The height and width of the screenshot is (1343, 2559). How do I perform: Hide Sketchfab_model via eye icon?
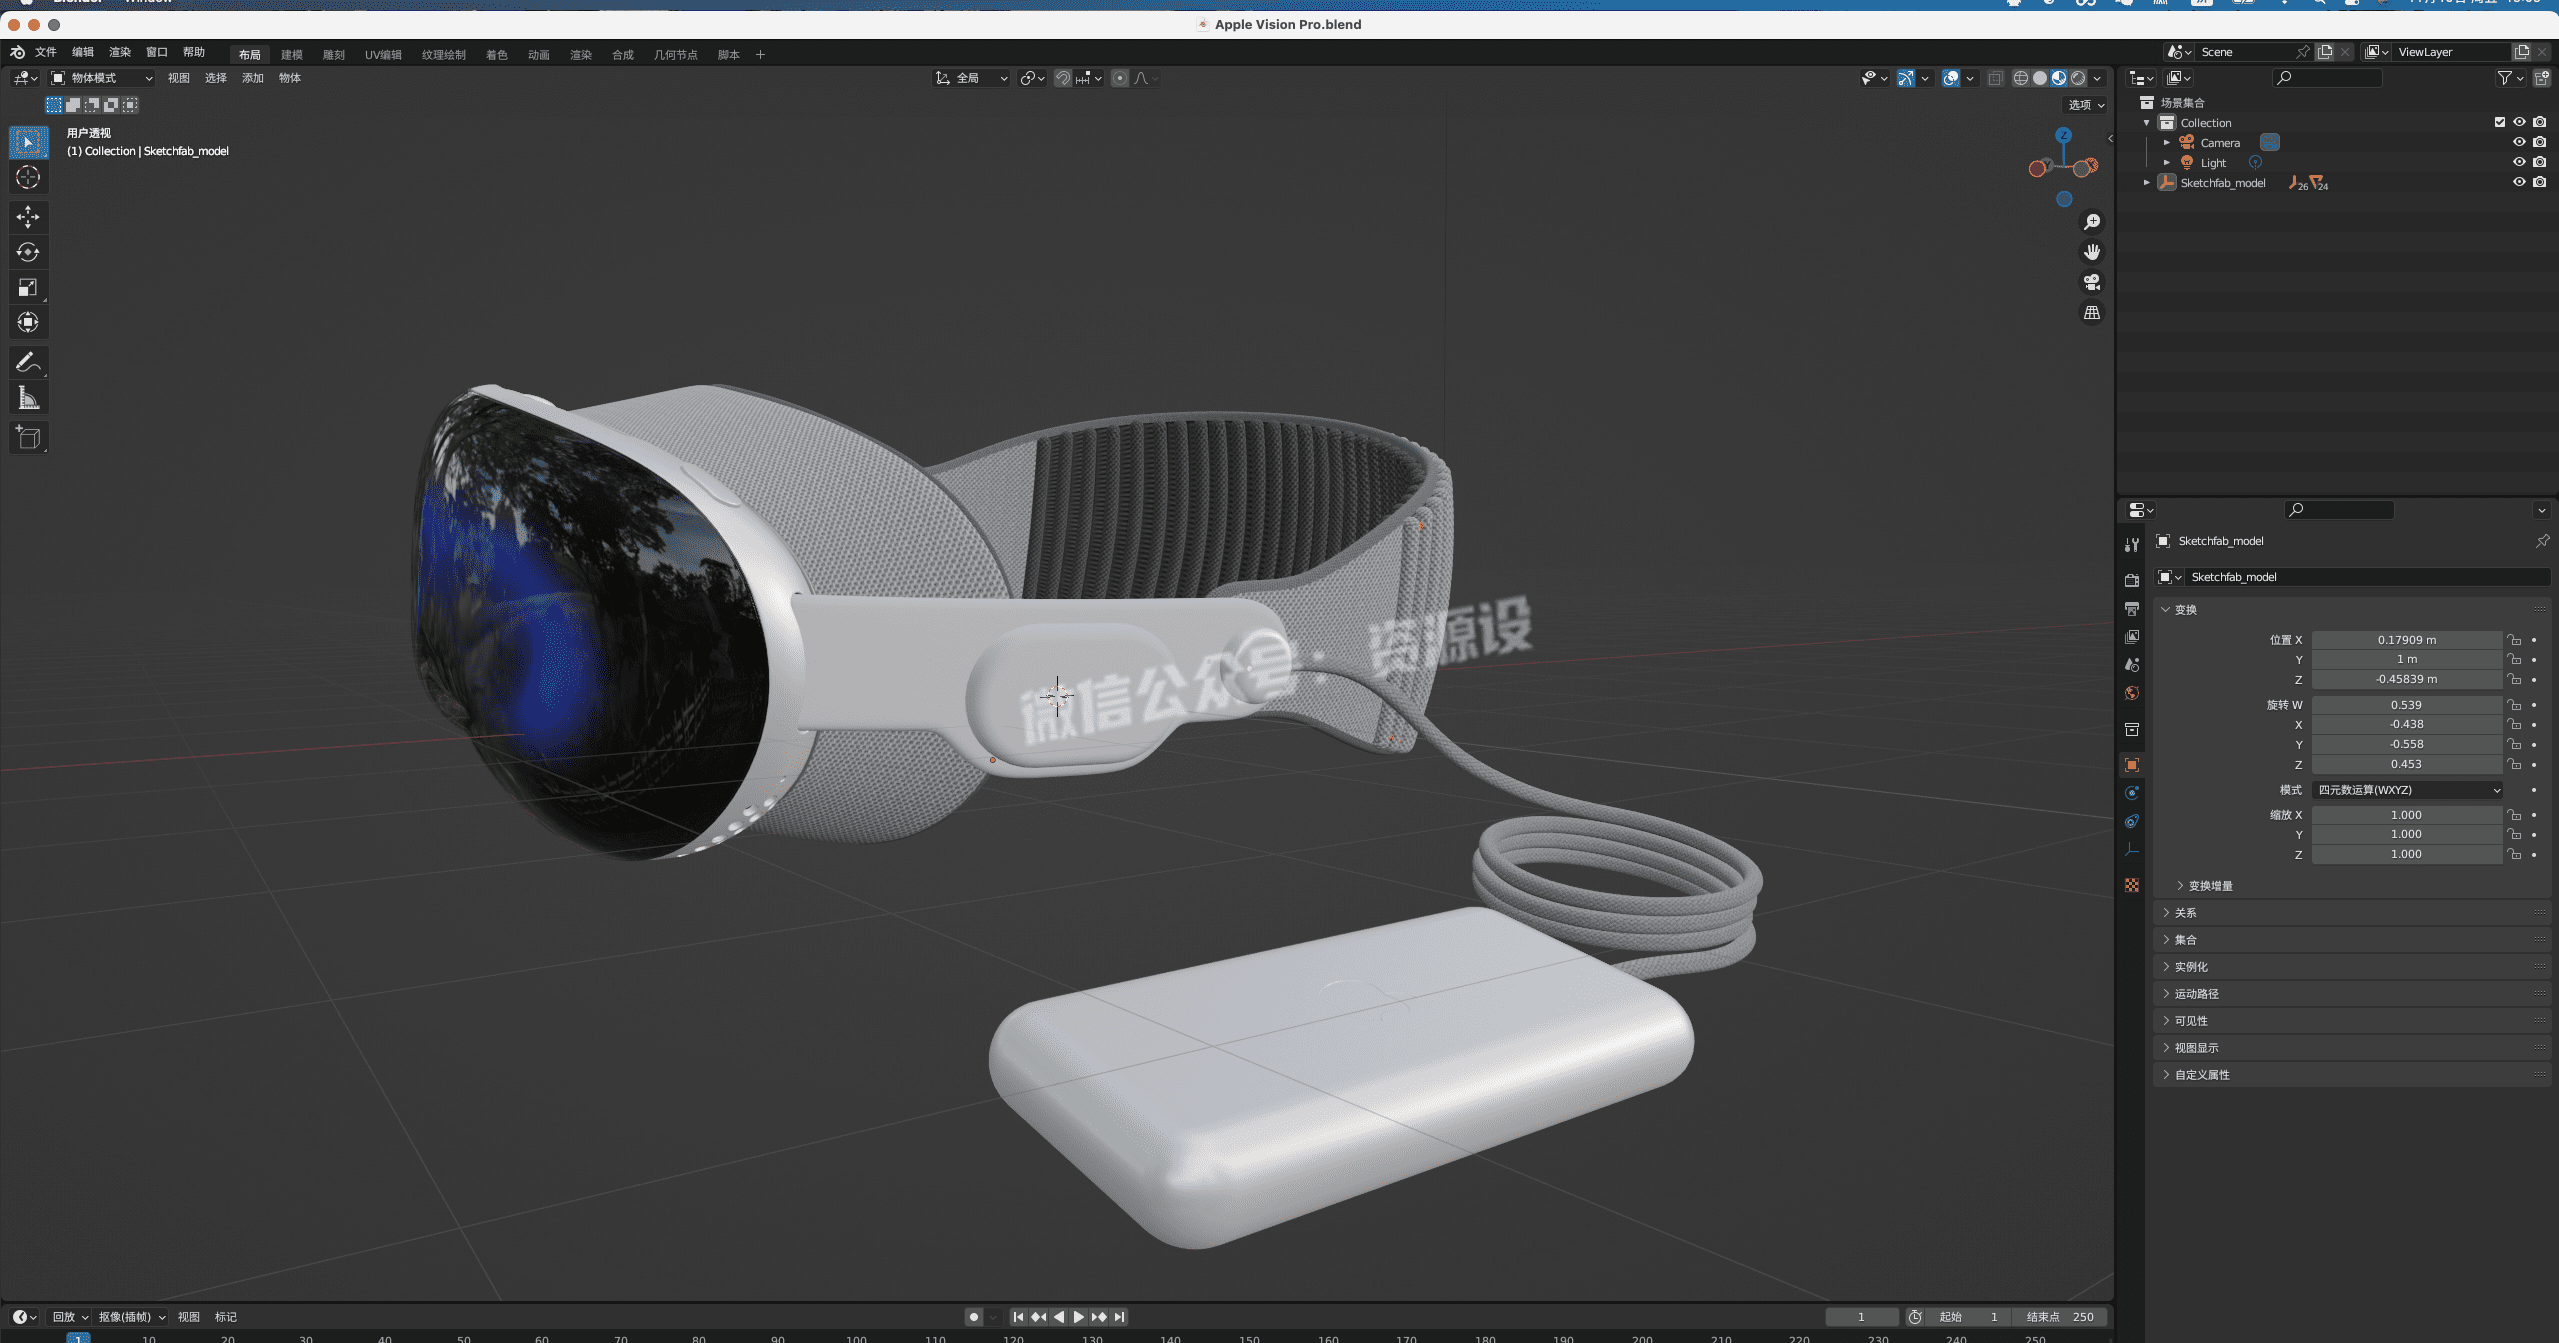(x=2519, y=182)
